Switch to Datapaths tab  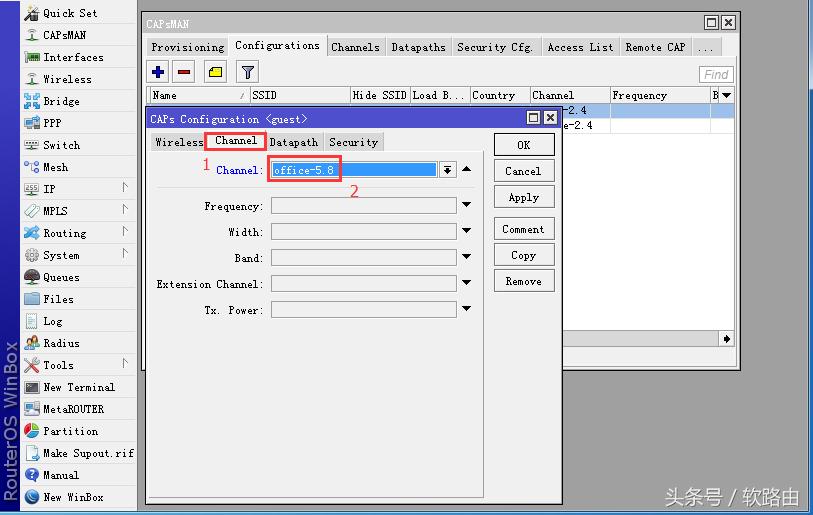(x=418, y=47)
